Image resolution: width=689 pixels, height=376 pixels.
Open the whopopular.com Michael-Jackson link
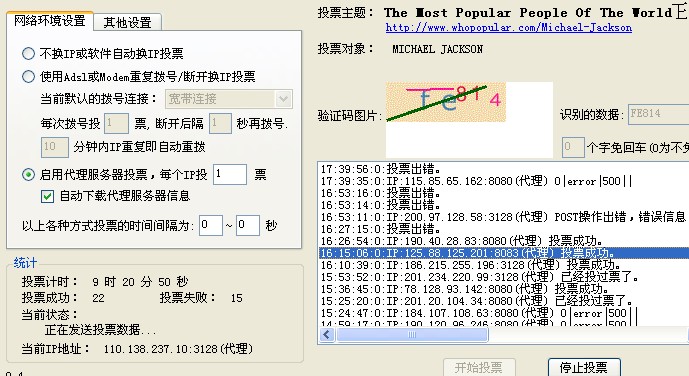coord(508,27)
